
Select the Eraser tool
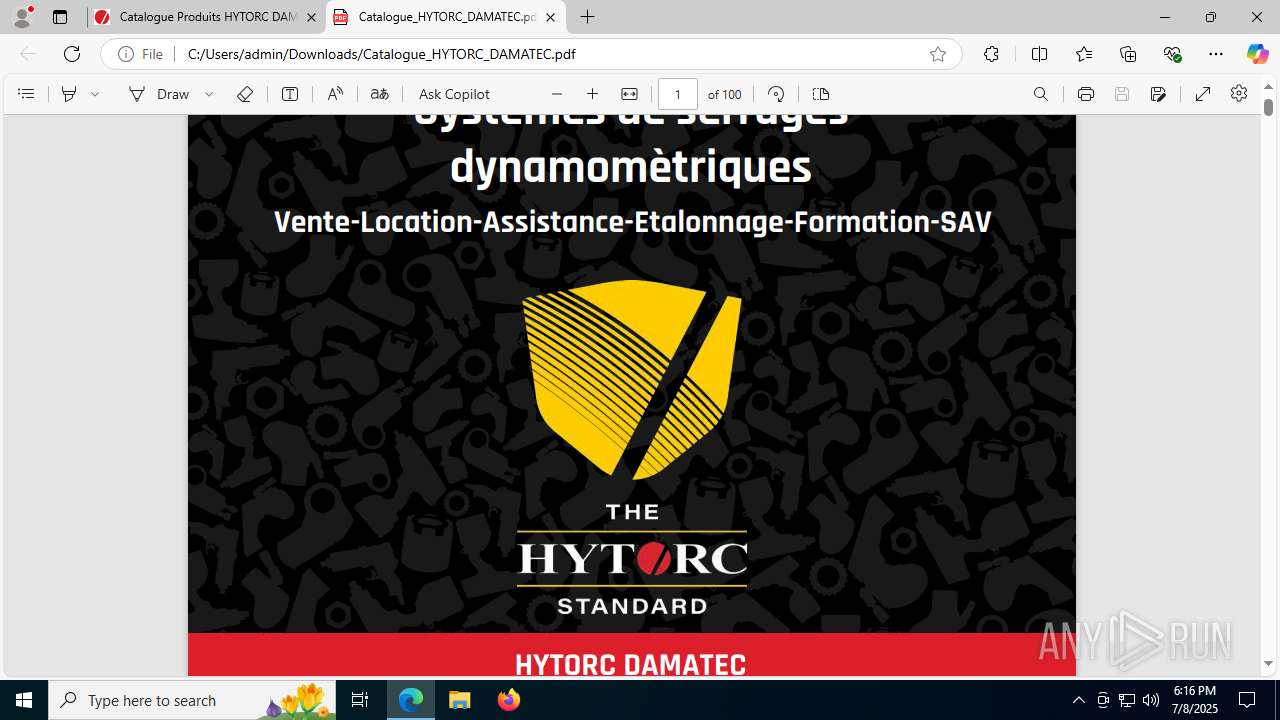(245, 94)
